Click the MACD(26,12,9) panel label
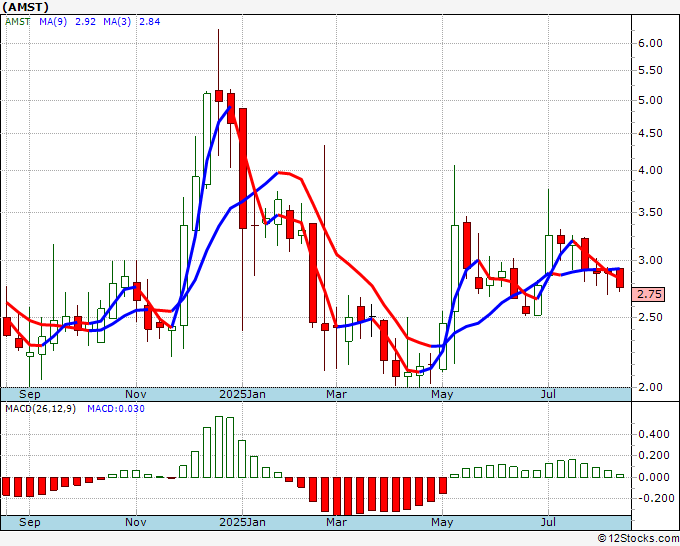The width and height of the screenshot is (680, 546). pyautogui.click(x=40, y=409)
